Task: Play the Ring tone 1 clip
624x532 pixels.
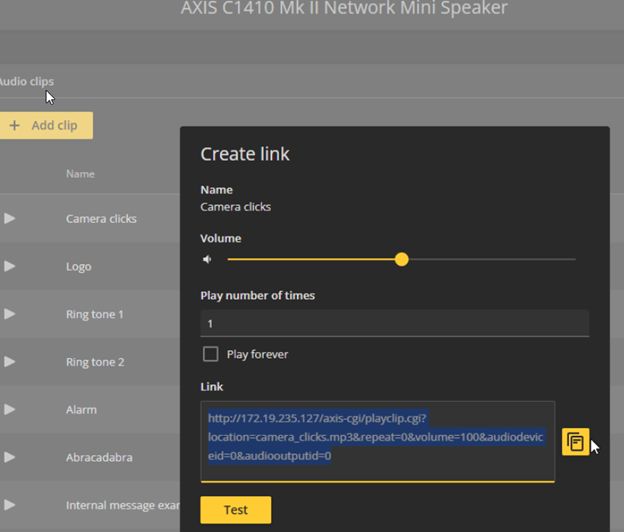Action: (10, 314)
